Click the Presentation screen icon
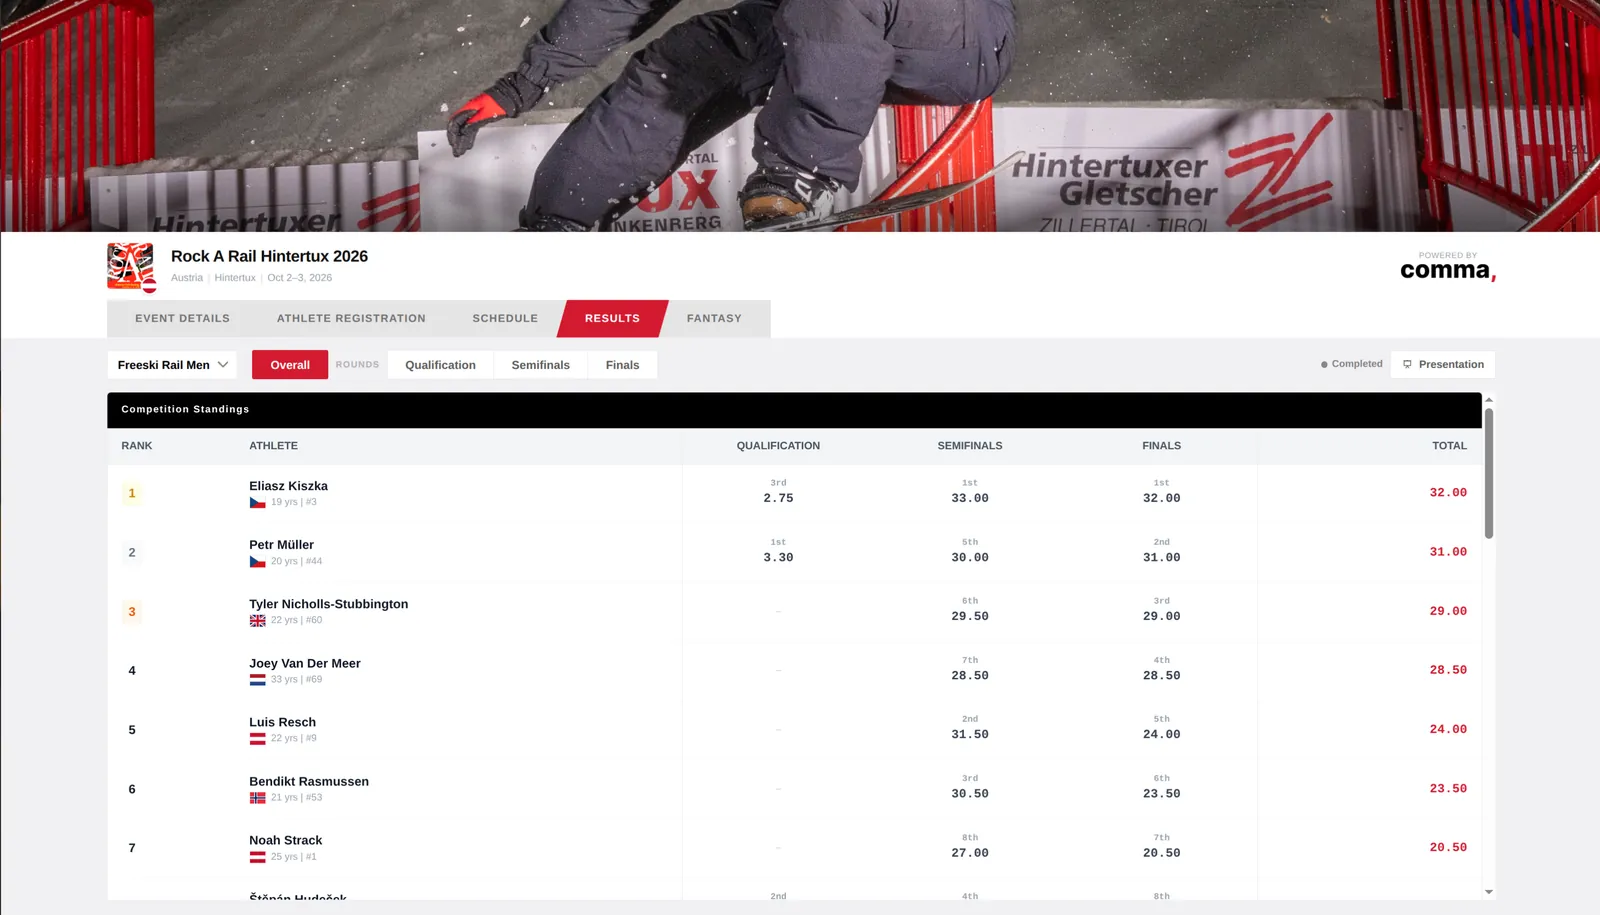 point(1407,365)
